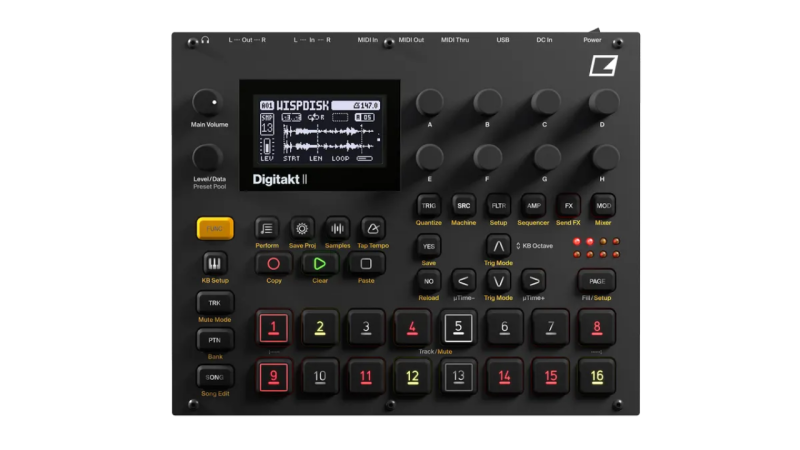800x450 pixels.
Task: Toggle trig key 4
Action: (412, 328)
